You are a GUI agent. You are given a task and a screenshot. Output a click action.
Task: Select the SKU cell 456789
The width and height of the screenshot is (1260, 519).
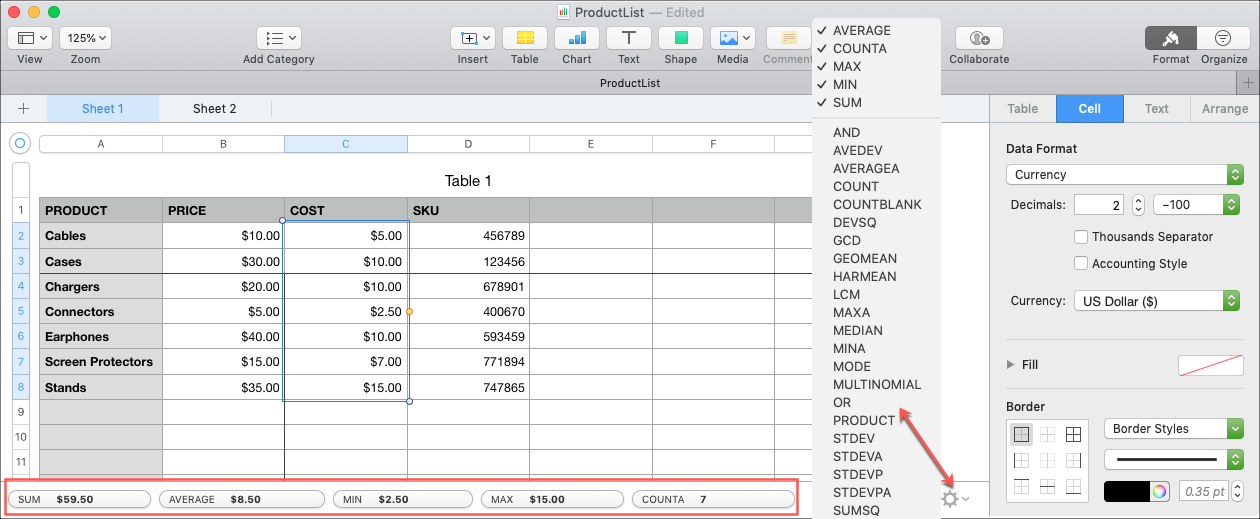pos(468,236)
